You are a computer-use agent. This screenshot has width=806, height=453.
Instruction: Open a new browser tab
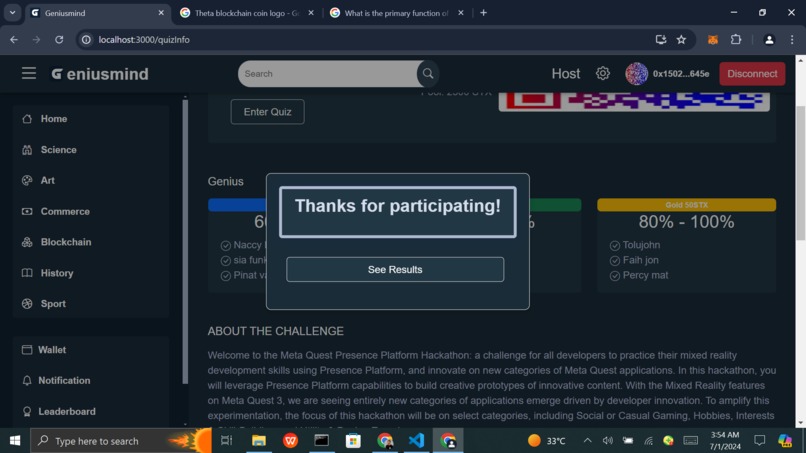point(483,13)
